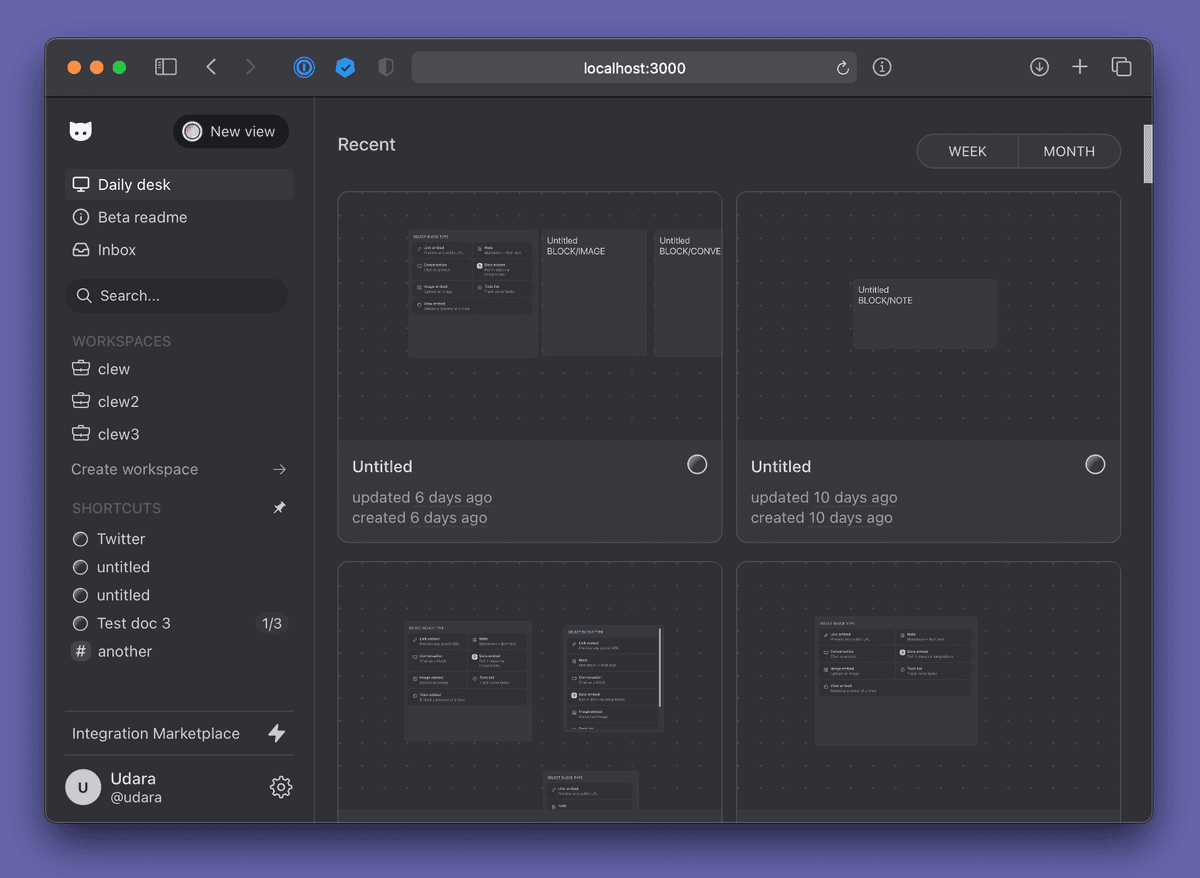Click the page vertical scrollbar
This screenshot has width=1200, height=878.
tap(1148, 154)
